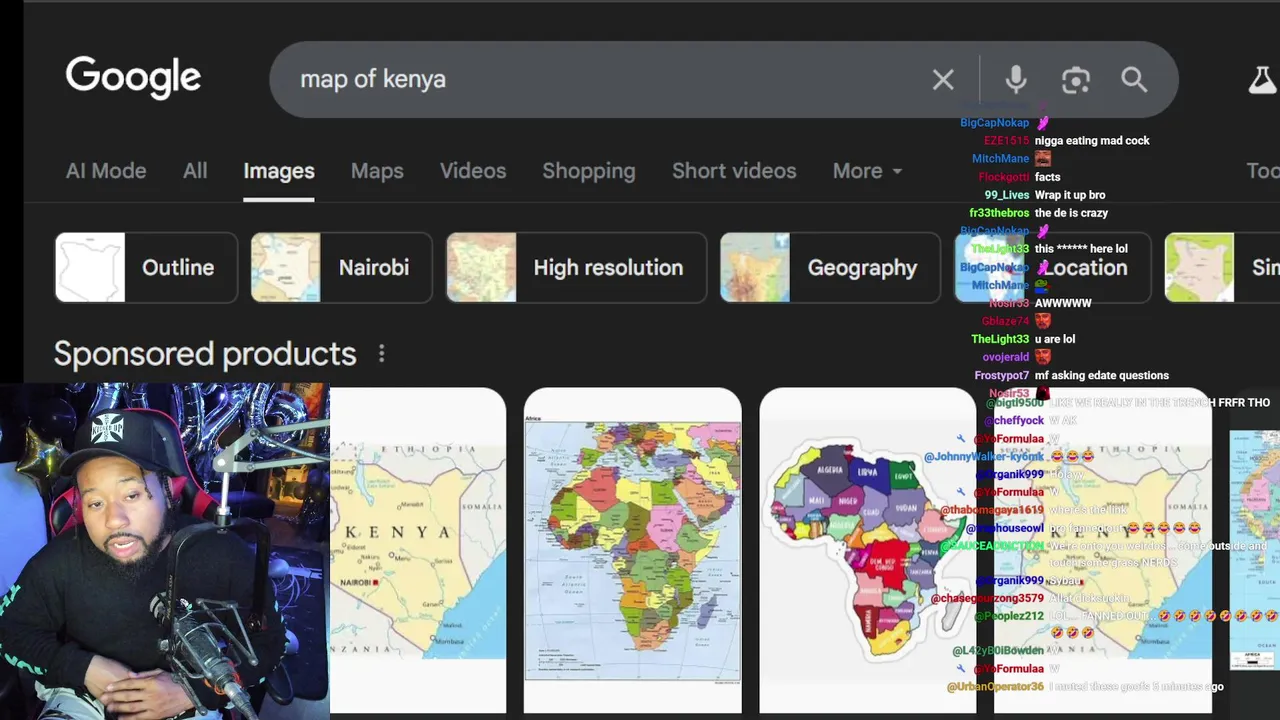The width and height of the screenshot is (1280, 720).
Task: Open the Kenya map with Nairobi thumbnail
Action: click(418, 550)
